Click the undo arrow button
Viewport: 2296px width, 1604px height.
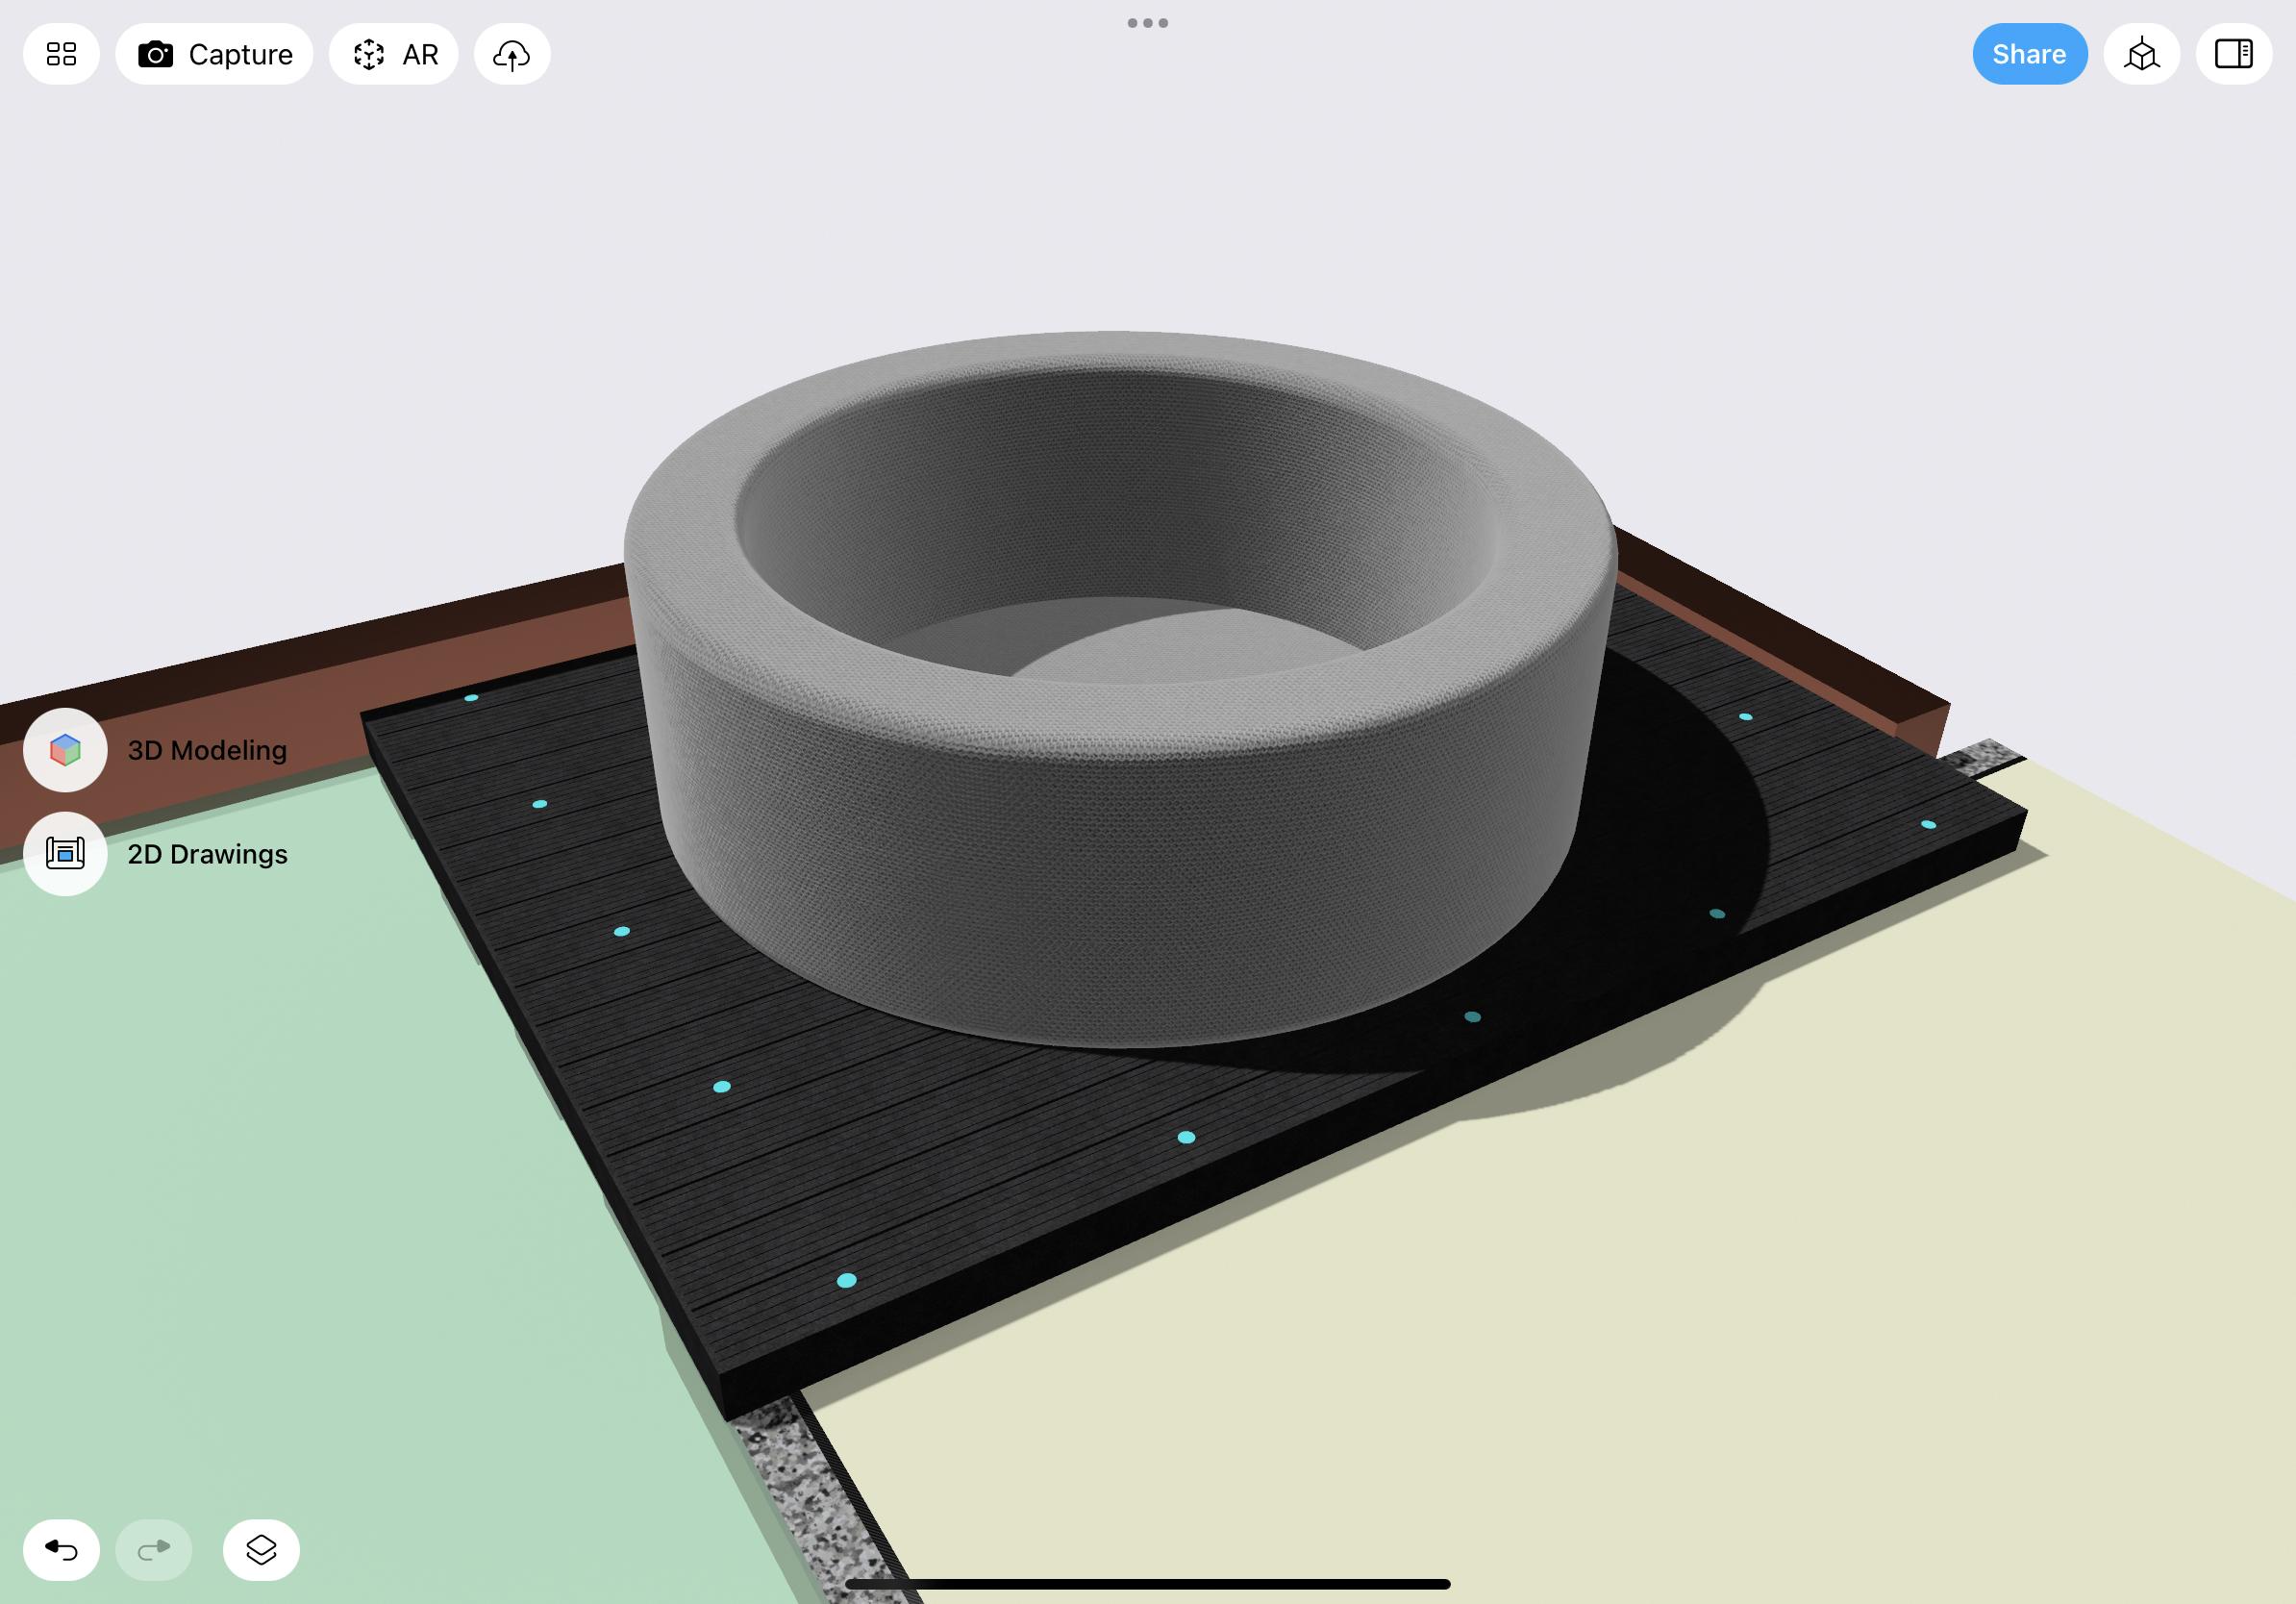tap(61, 1549)
